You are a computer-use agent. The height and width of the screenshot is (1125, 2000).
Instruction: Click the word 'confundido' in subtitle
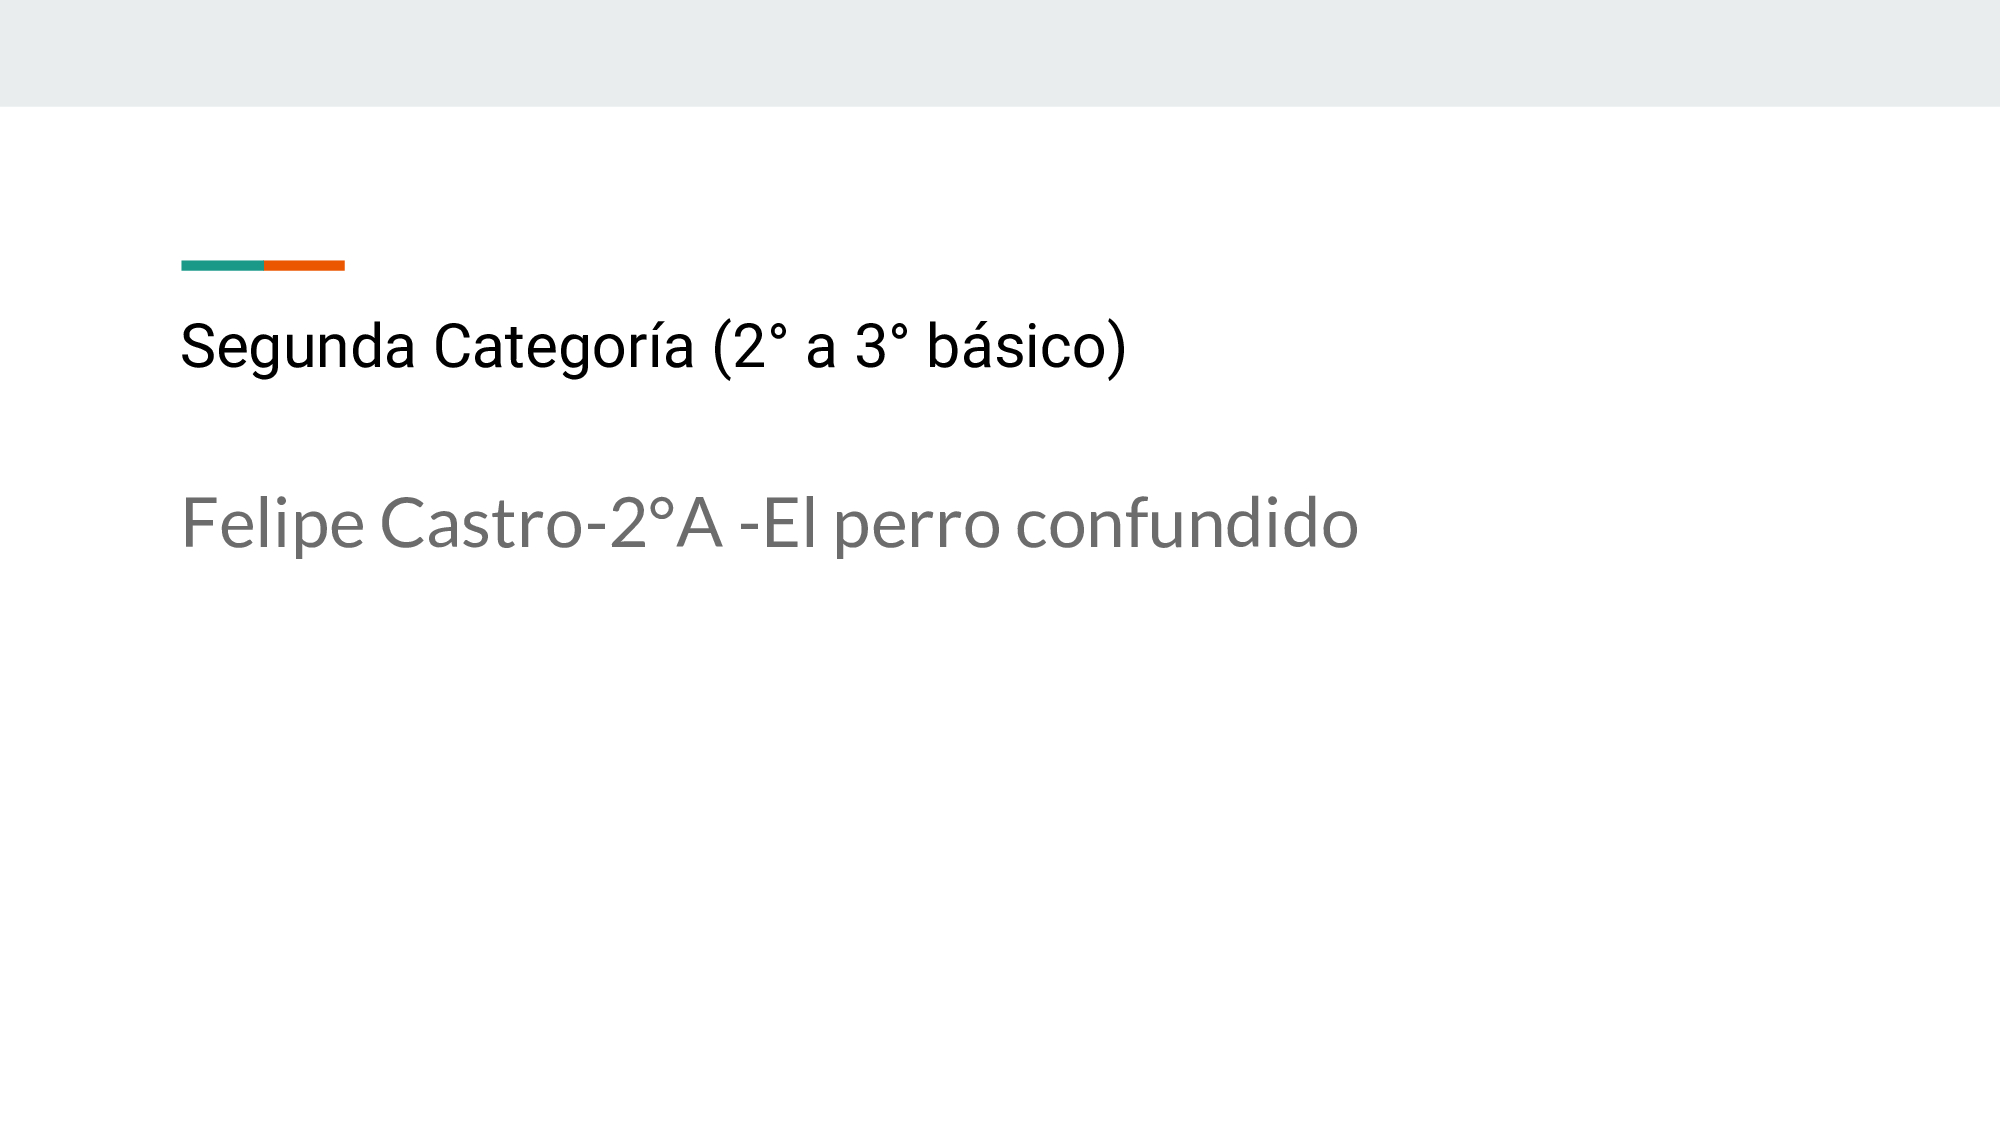(1186, 524)
